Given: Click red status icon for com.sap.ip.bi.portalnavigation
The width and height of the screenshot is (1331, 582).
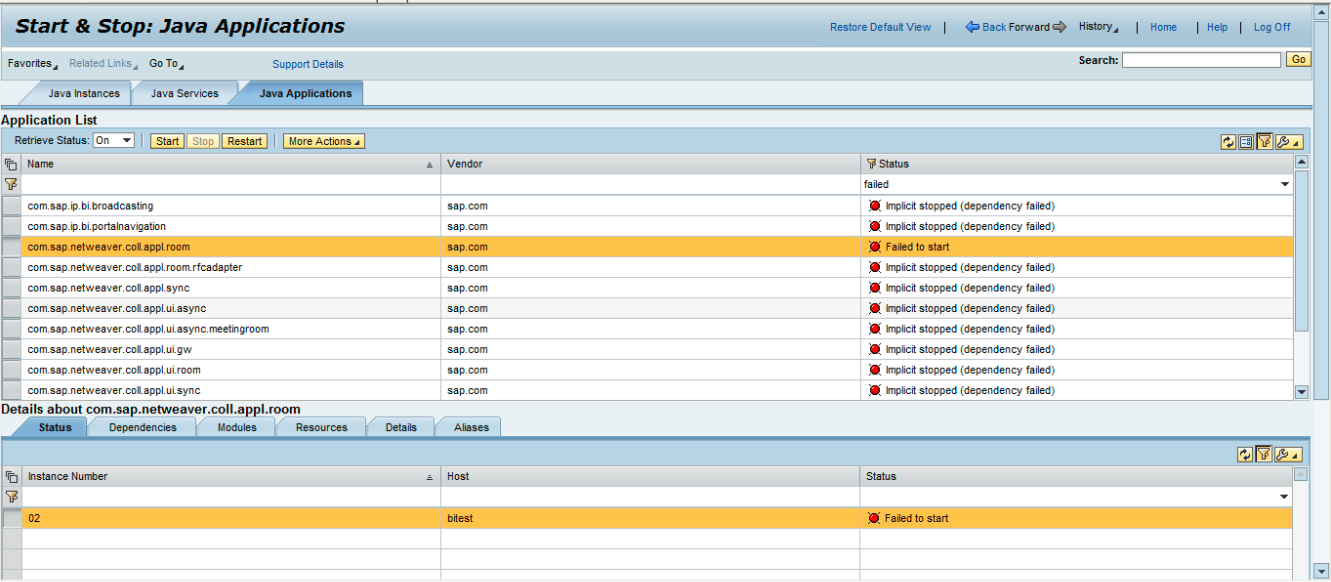Looking at the screenshot, I should point(875,226).
